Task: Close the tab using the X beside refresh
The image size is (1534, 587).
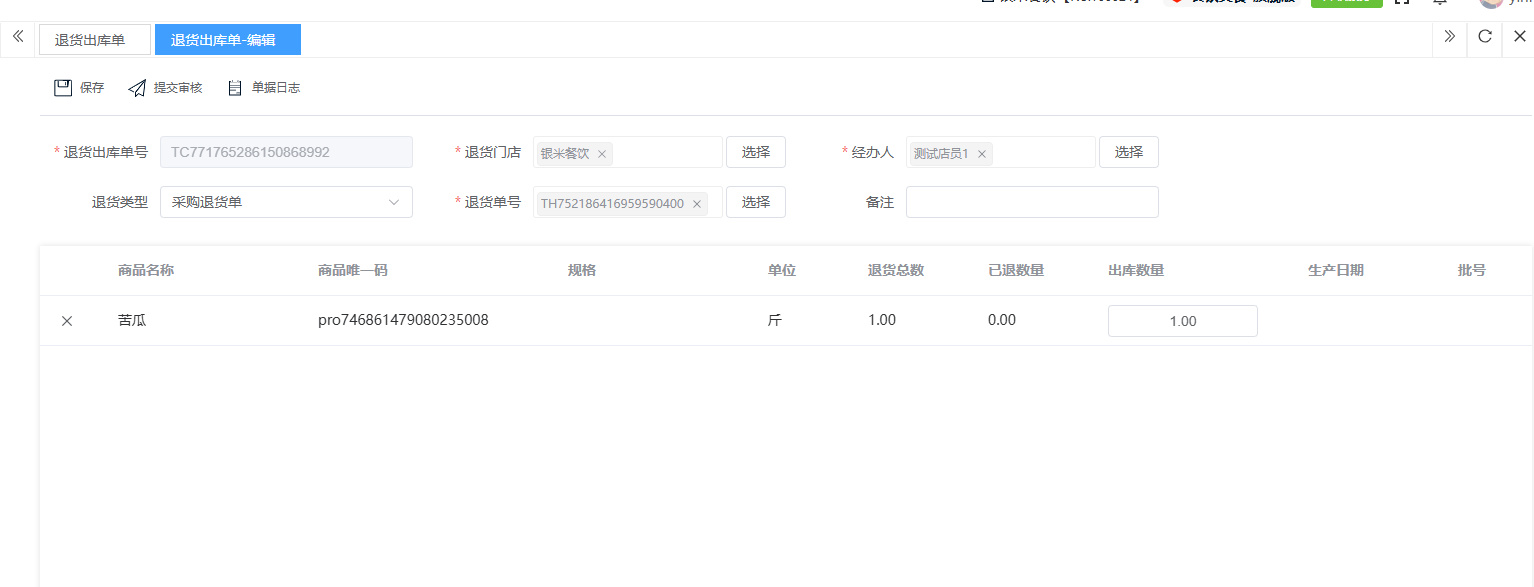Action: point(1519,37)
